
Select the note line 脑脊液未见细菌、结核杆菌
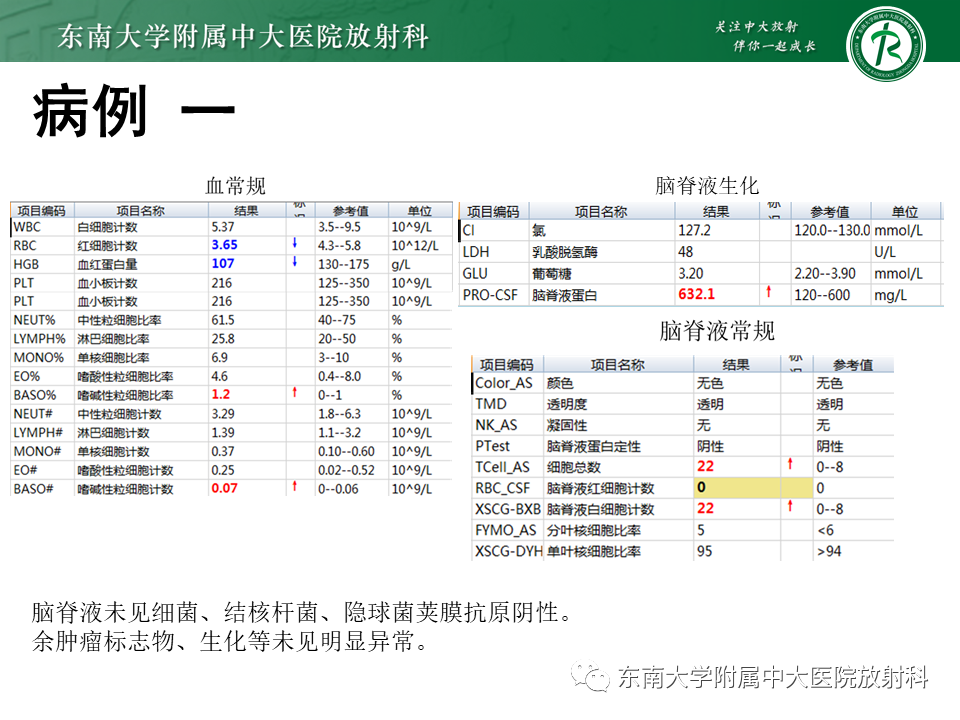(301, 612)
